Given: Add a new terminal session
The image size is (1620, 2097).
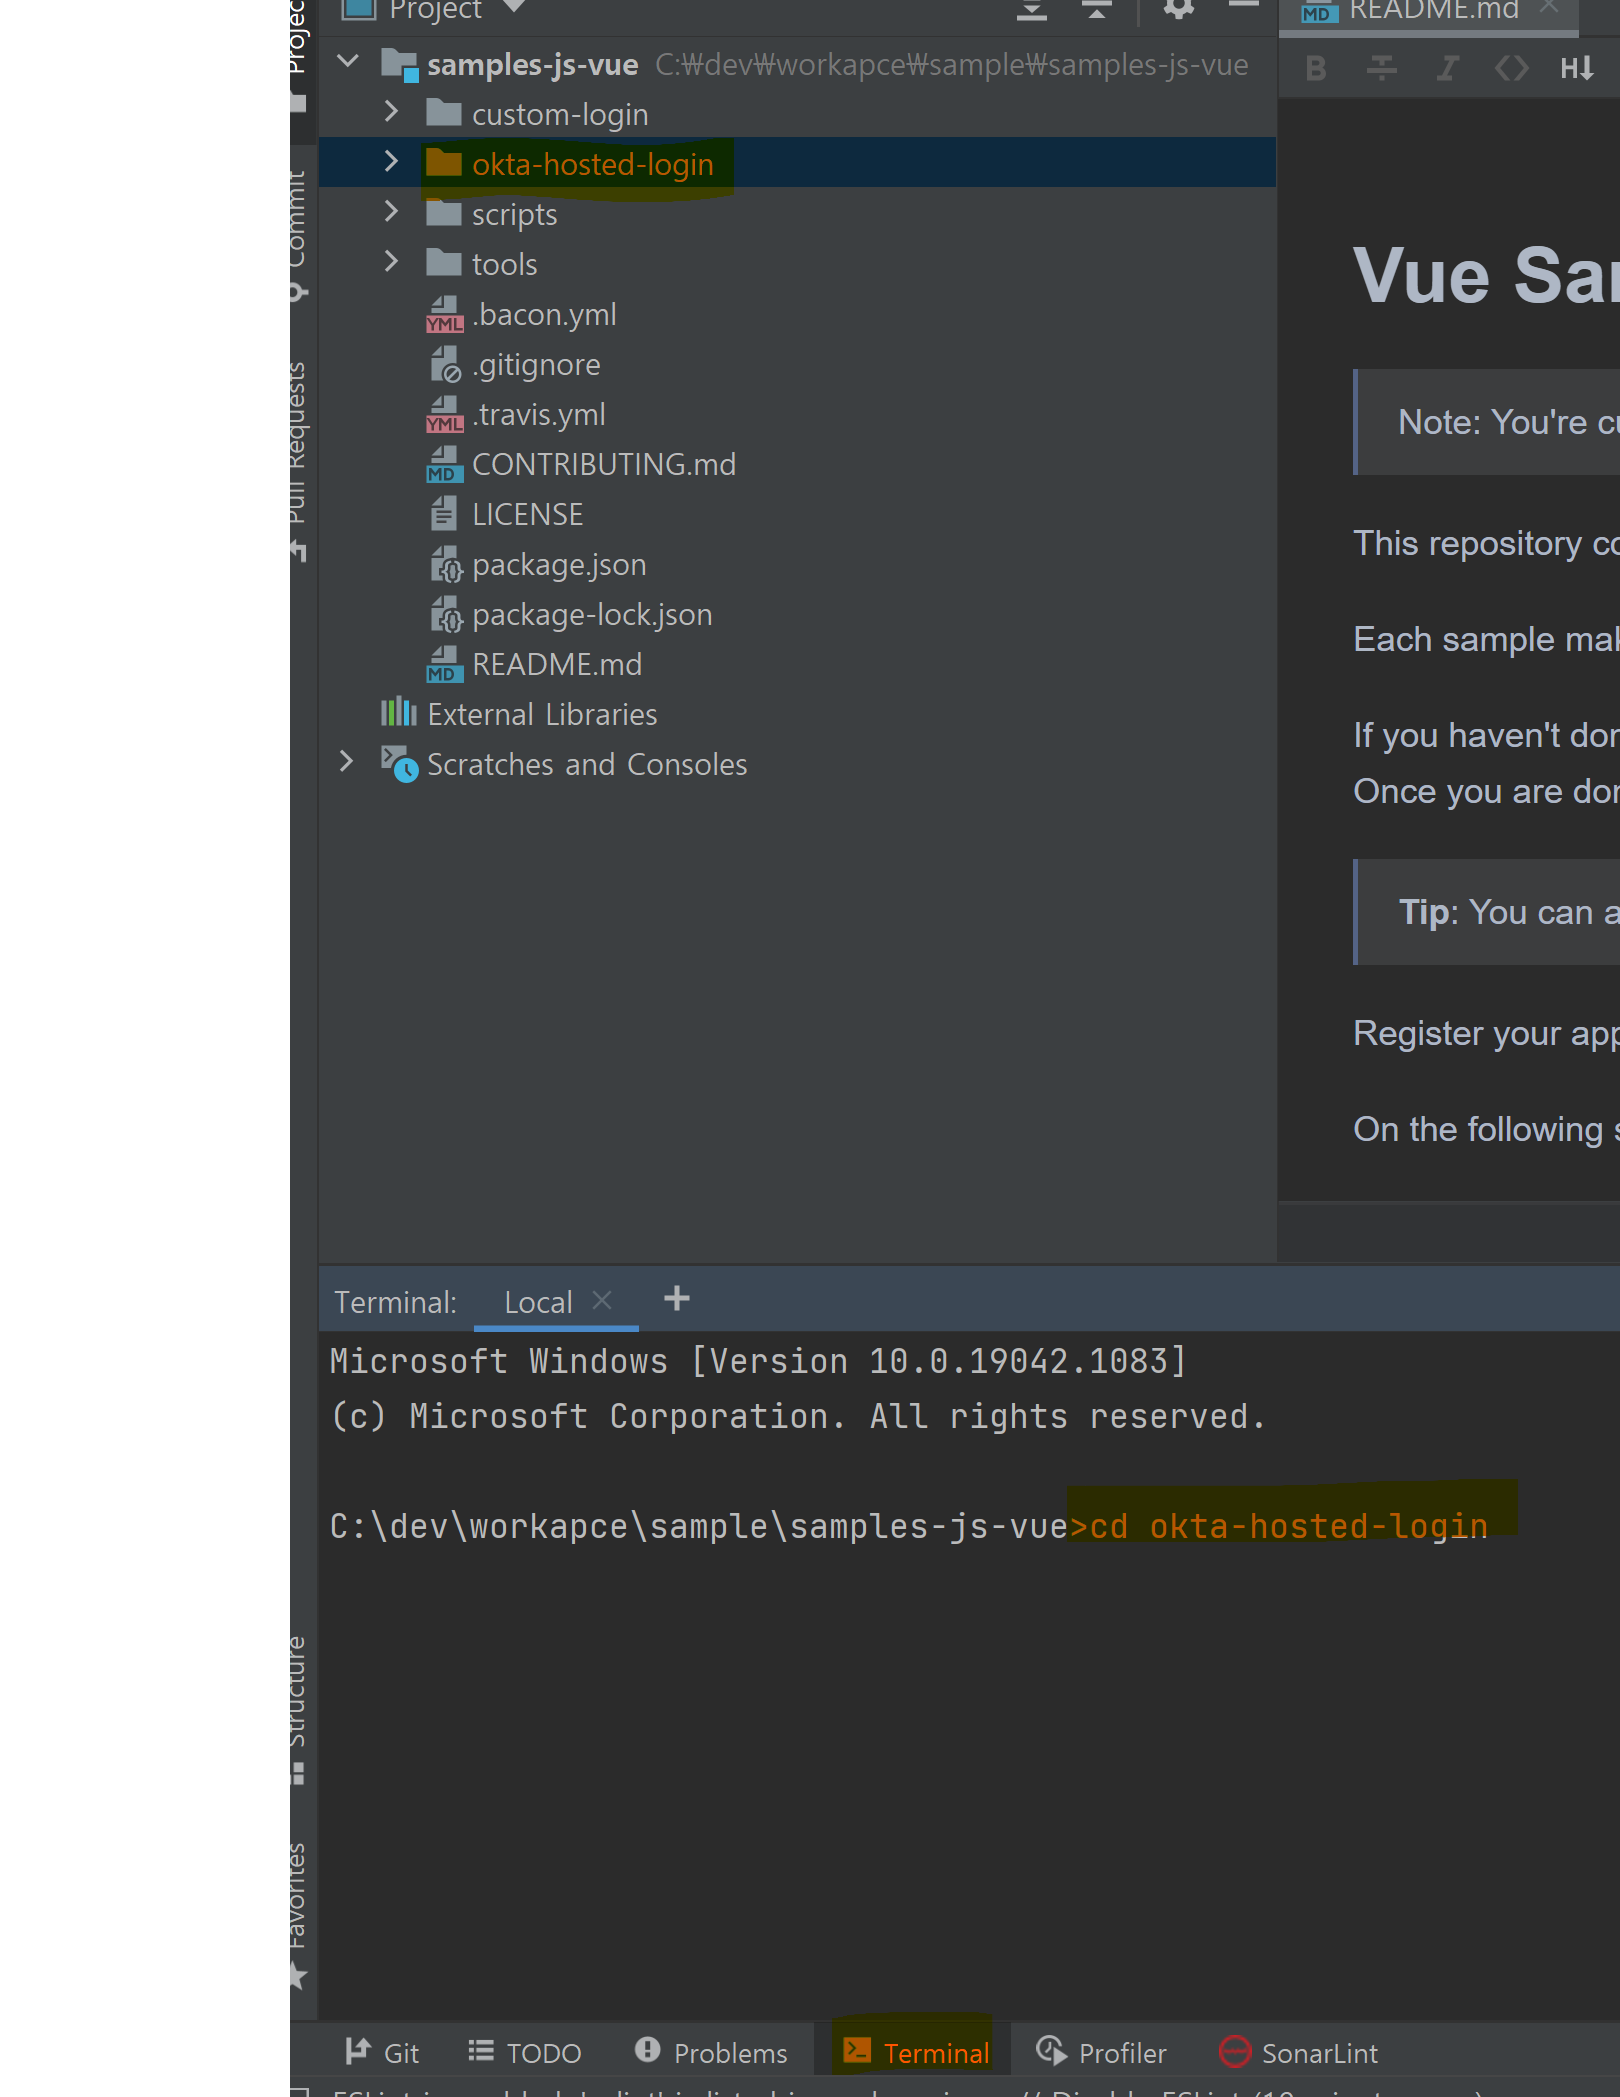Looking at the screenshot, I should pos(677,1299).
